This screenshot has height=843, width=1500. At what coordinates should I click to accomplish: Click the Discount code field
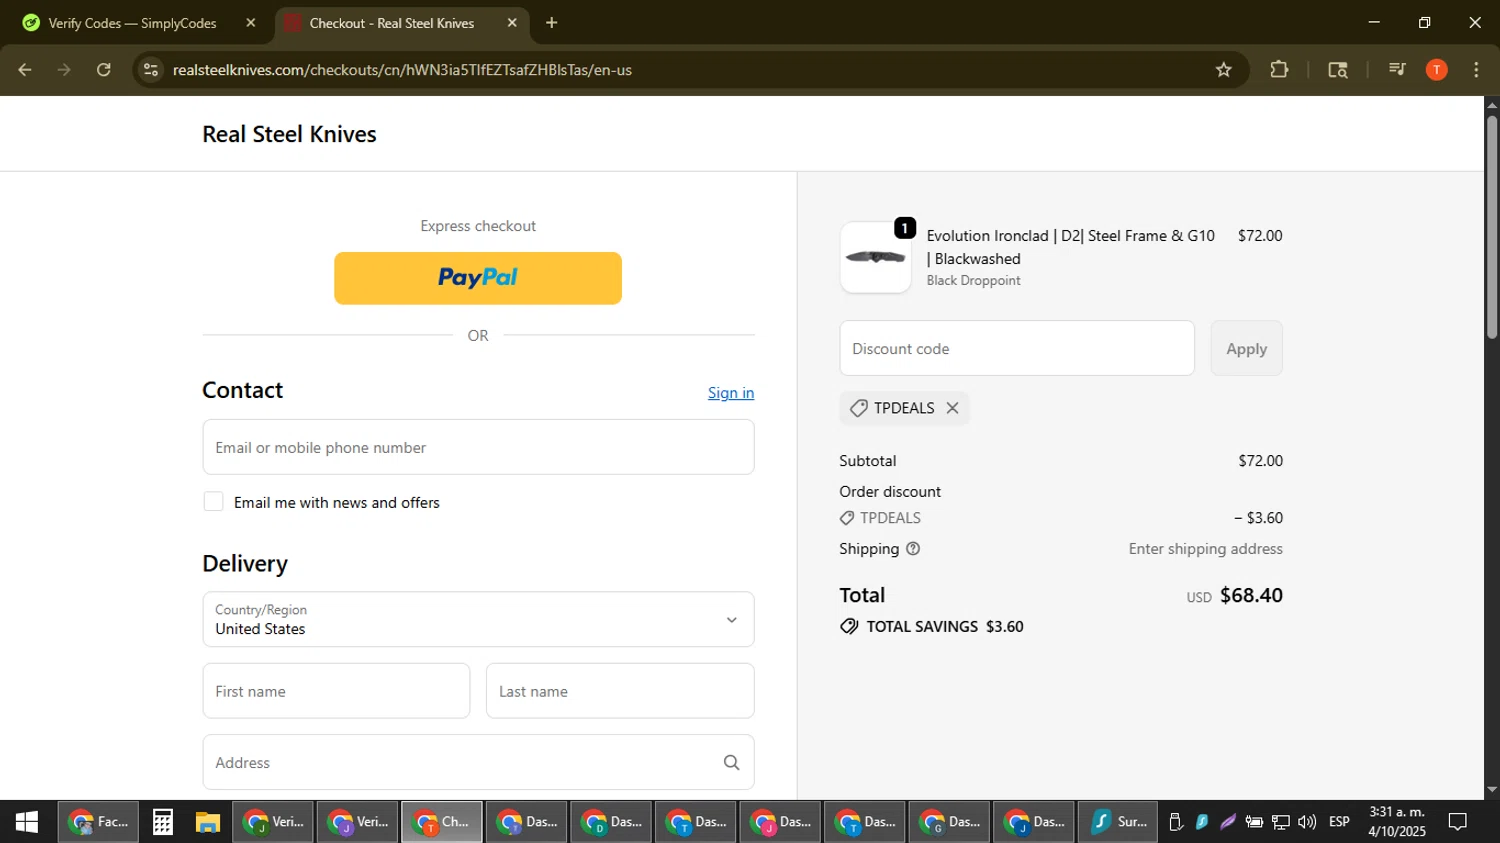1017,348
